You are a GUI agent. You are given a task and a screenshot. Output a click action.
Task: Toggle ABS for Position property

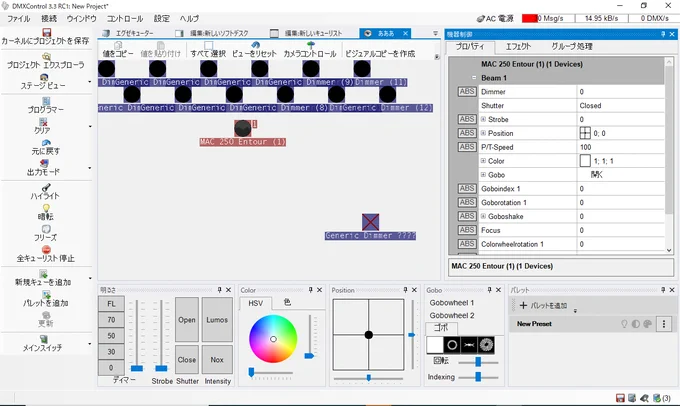coord(467,133)
